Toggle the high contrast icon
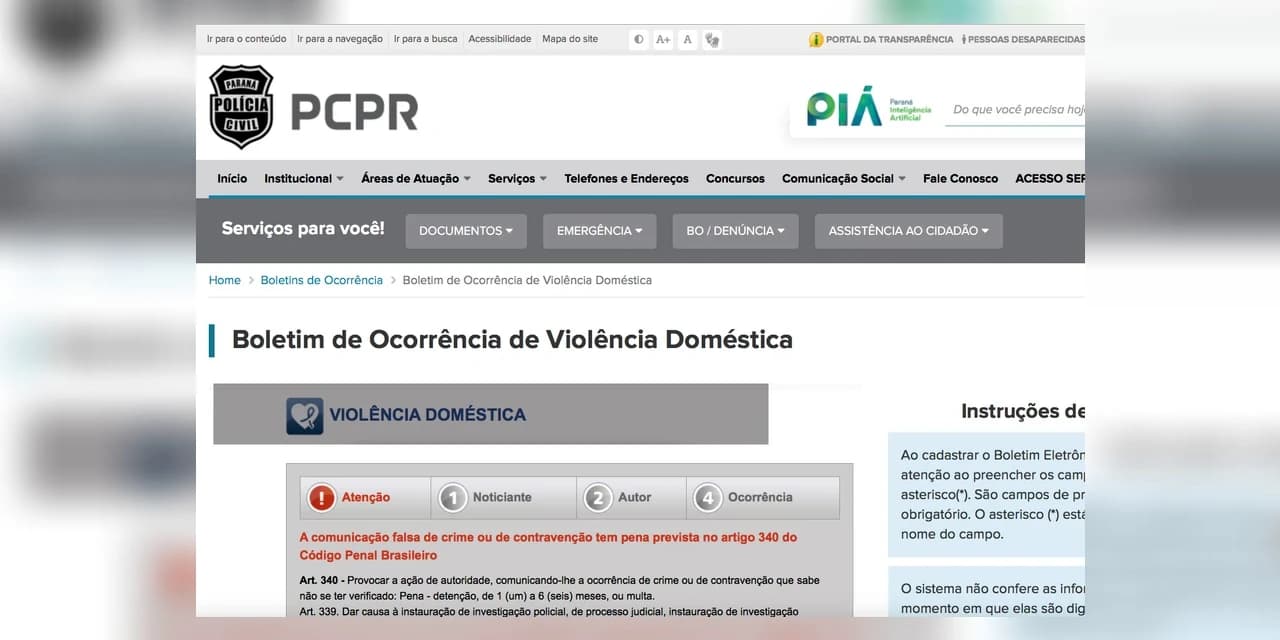 (x=639, y=40)
